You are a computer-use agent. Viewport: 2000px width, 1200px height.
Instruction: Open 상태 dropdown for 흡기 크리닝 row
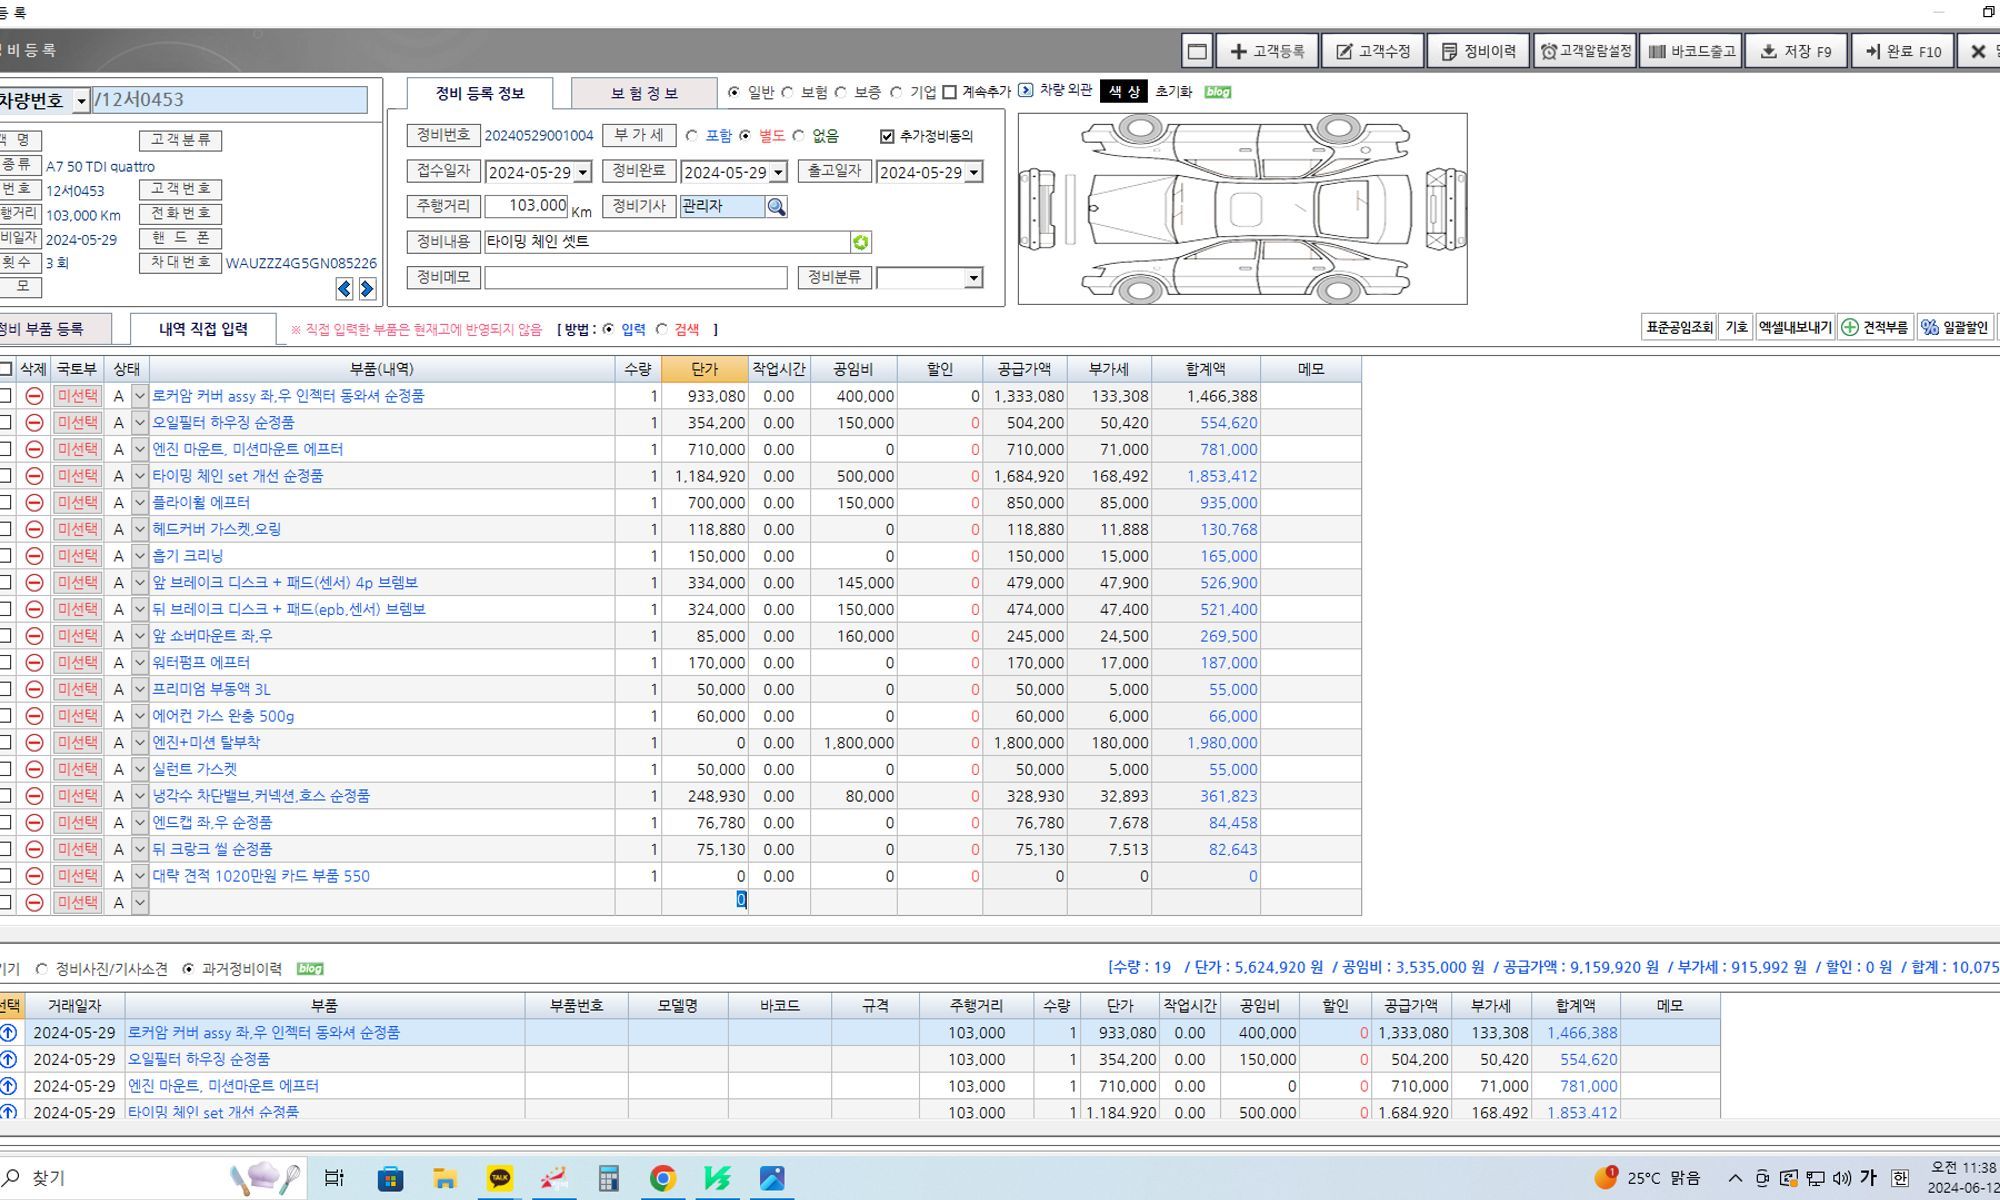tap(140, 556)
